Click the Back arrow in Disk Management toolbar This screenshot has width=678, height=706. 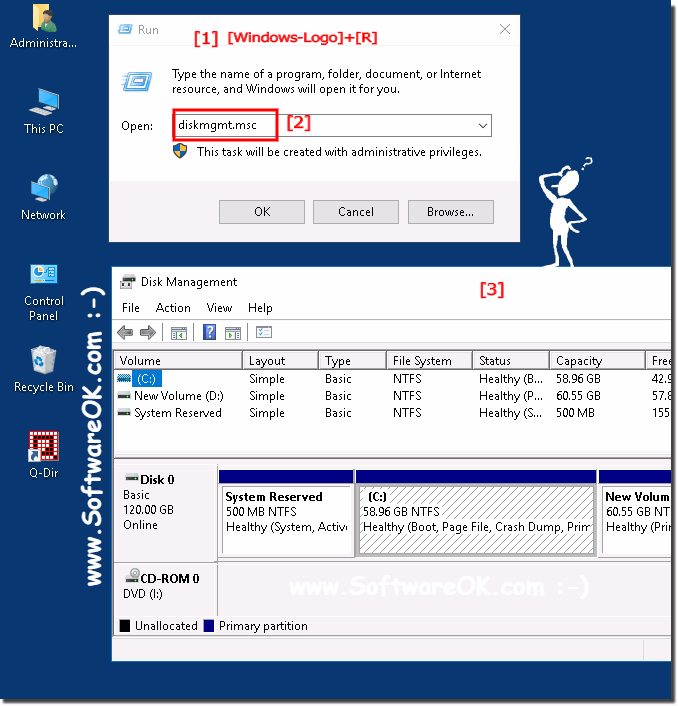pos(125,333)
